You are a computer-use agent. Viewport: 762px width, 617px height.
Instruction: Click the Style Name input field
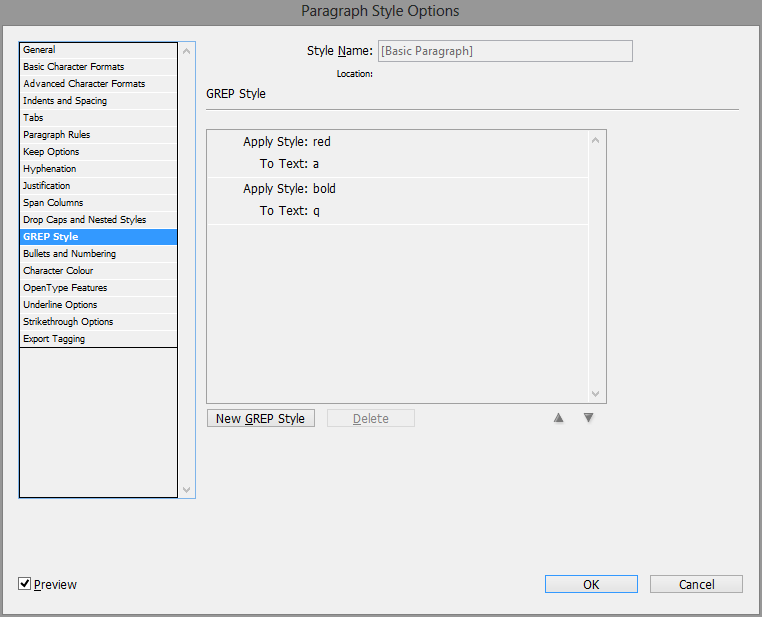505,51
